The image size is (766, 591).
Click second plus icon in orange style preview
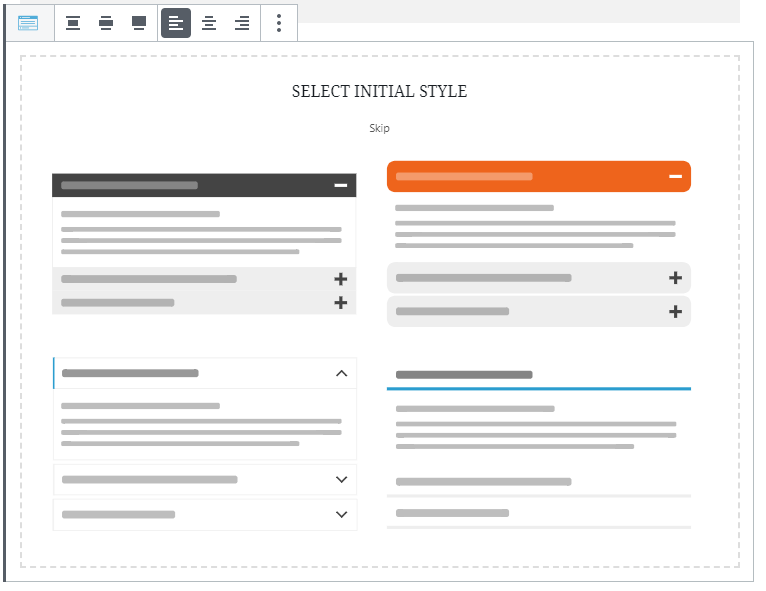[676, 311]
